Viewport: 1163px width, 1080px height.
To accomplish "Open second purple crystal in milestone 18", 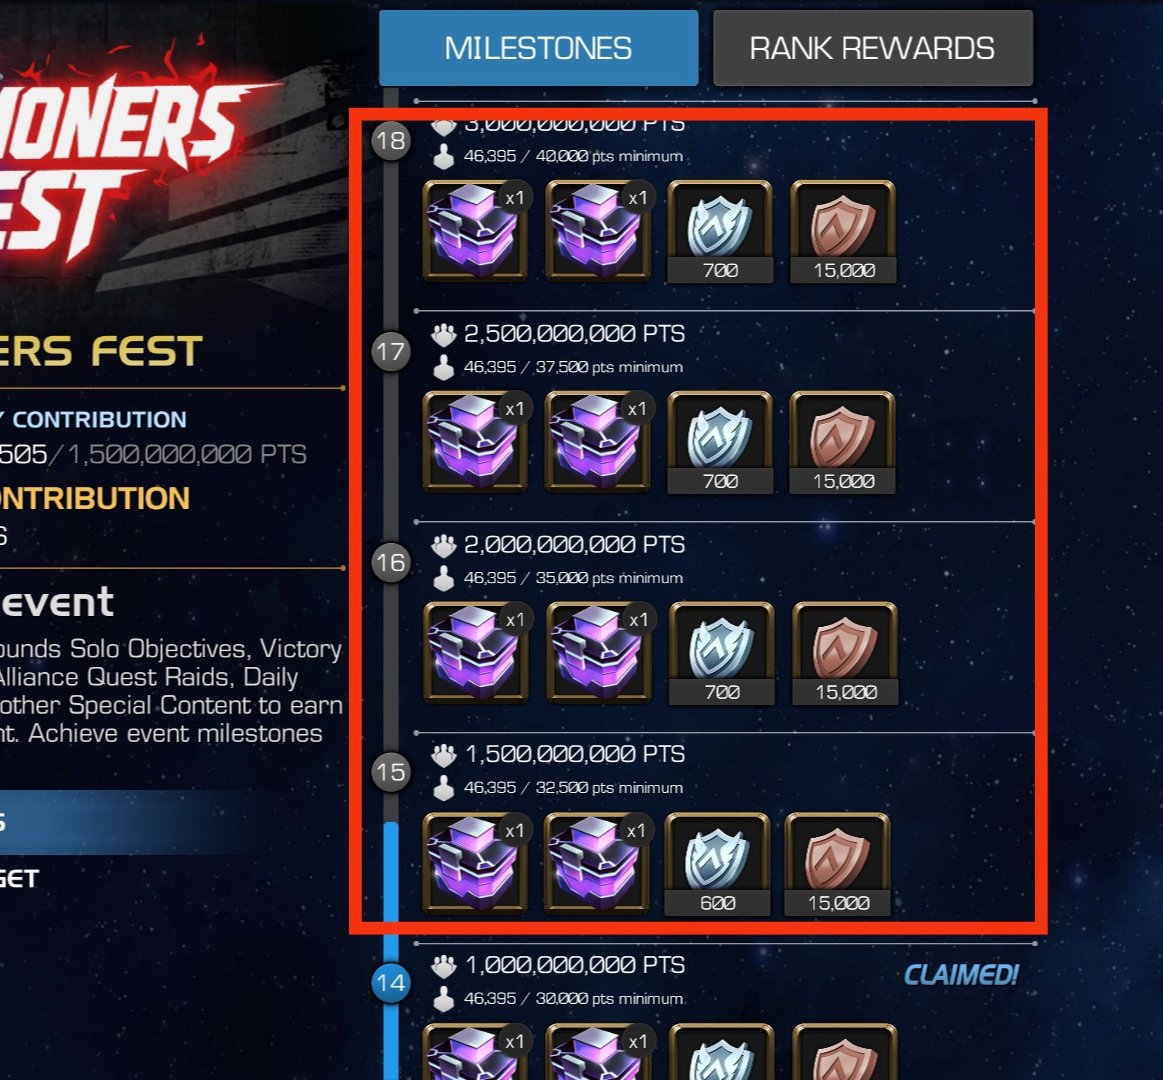I will tap(598, 231).
